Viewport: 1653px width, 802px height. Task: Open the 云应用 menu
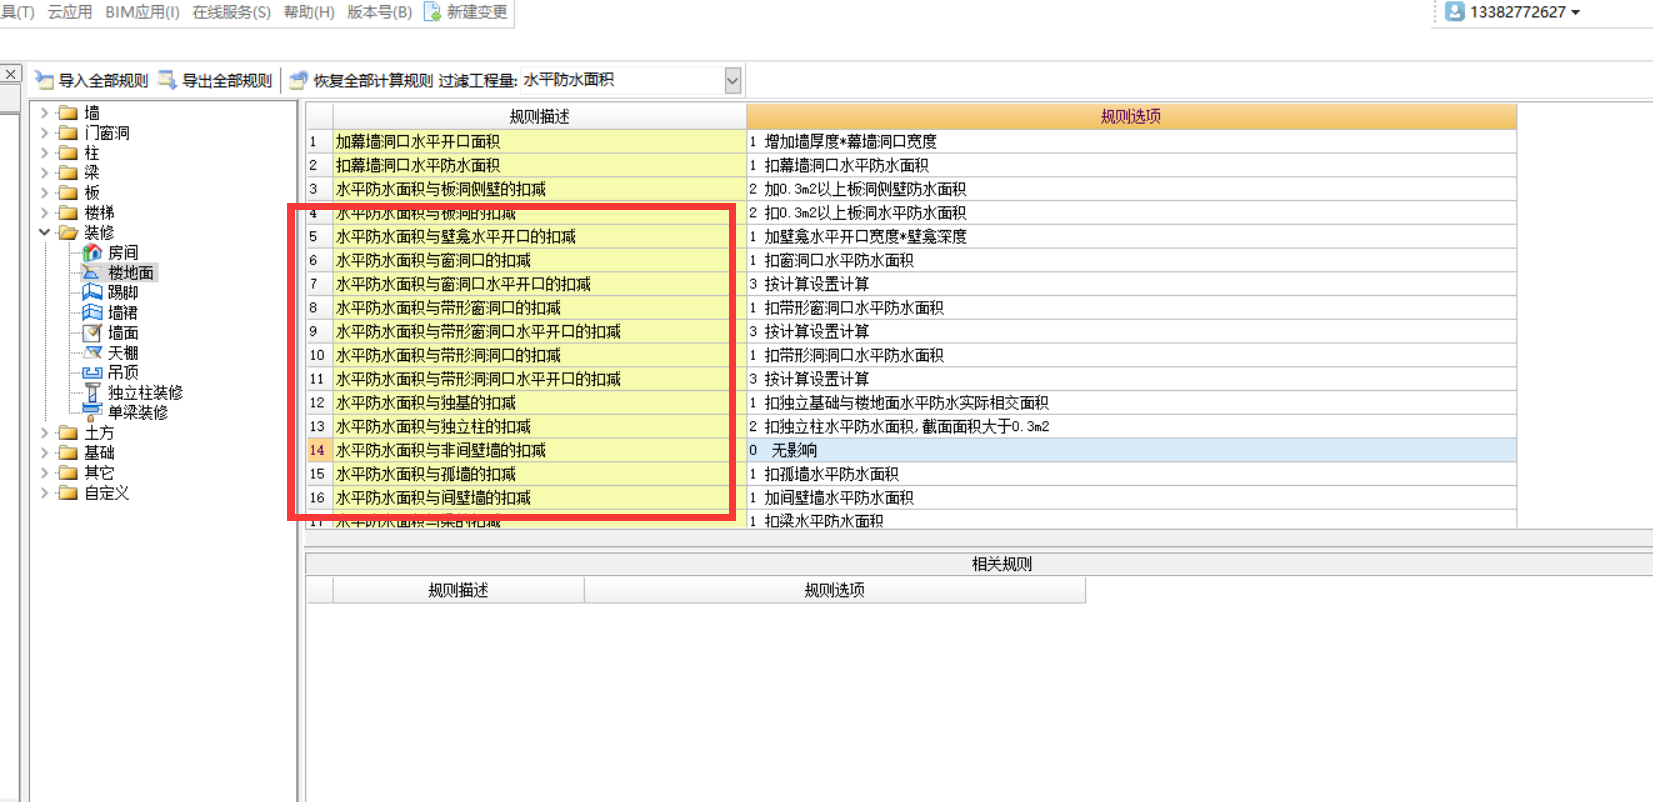click(70, 12)
